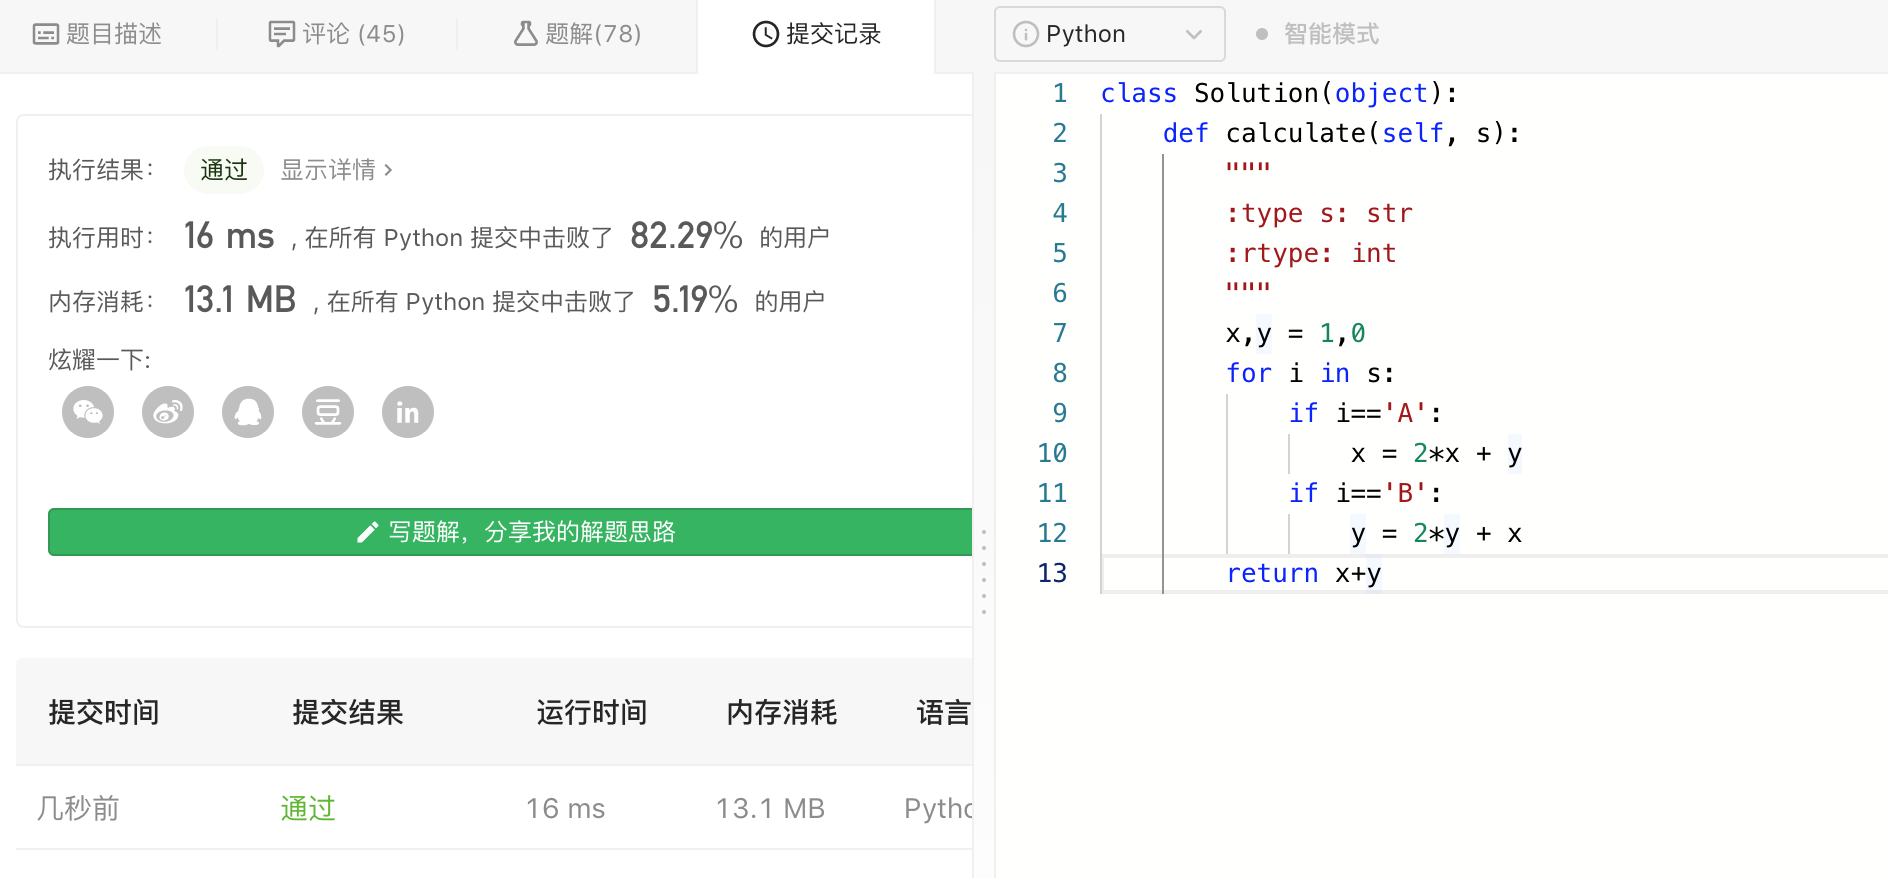Click the 5.19% memory percentile value
Viewport: 1888px width, 878px height.
tap(695, 300)
